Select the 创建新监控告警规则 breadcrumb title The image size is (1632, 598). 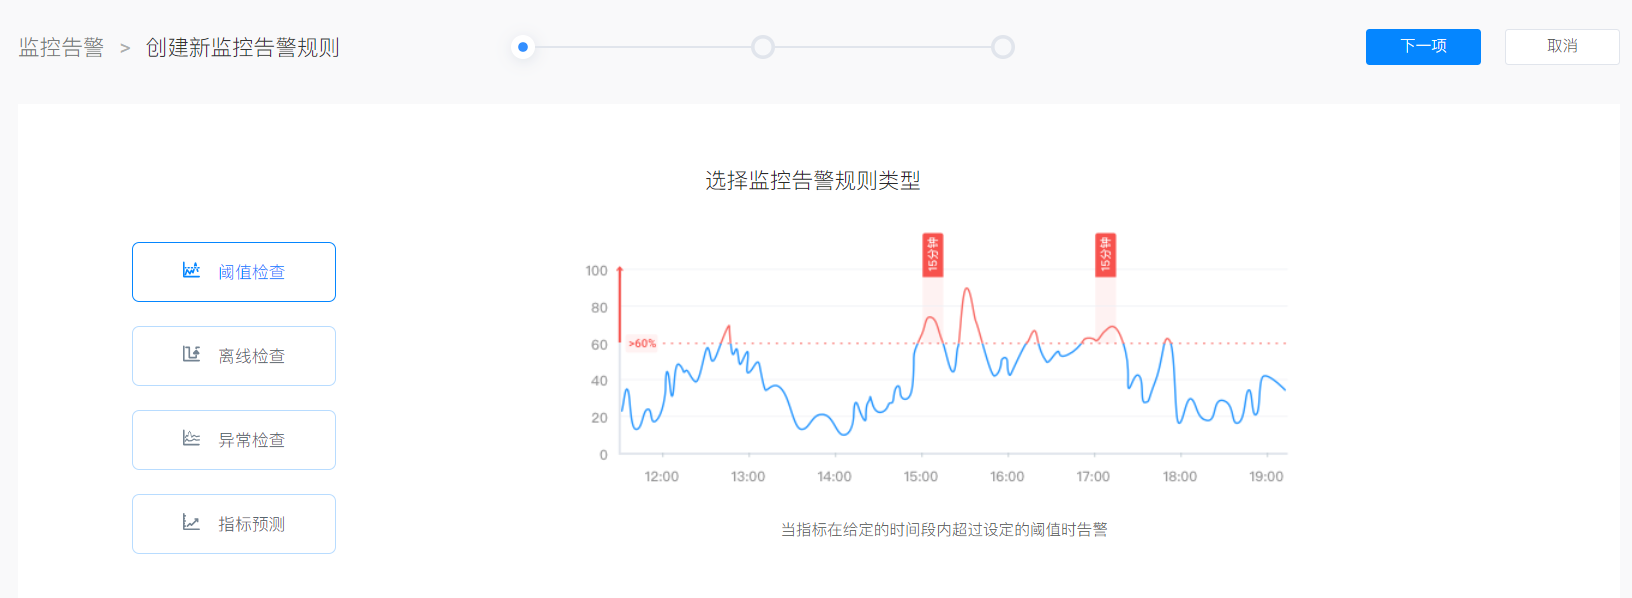pyautogui.click(x=242, y=48)
